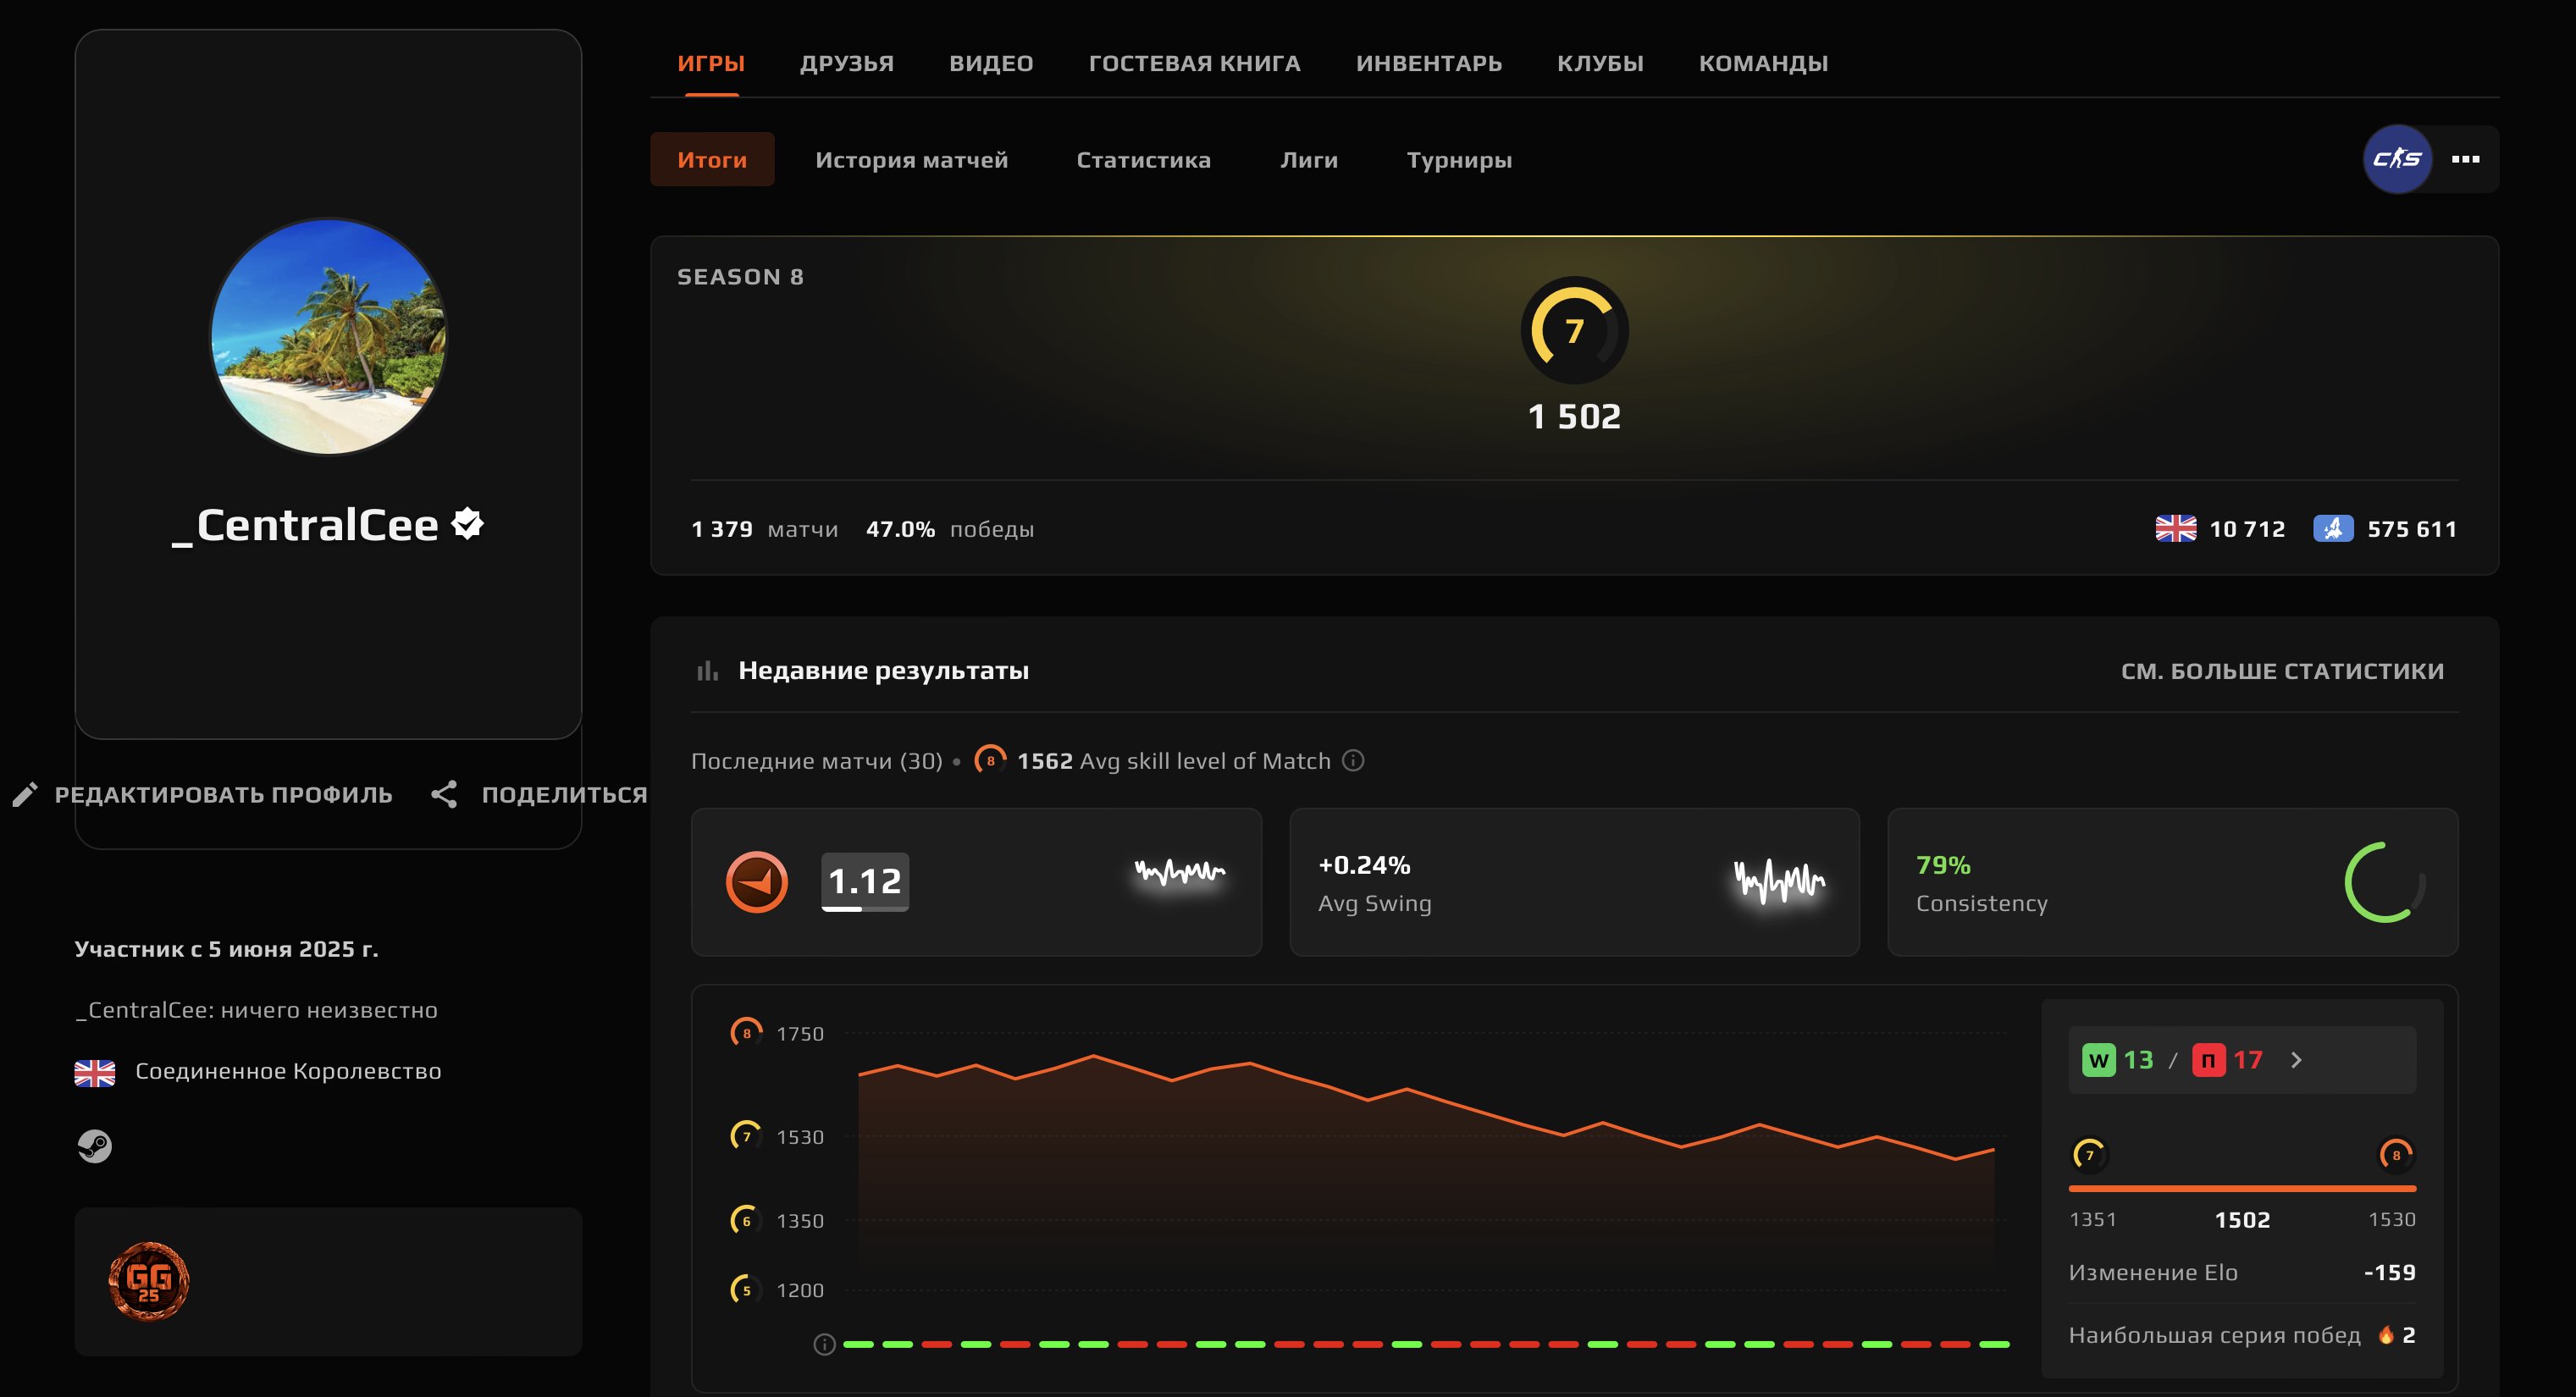Open the Steam profile icon link
Image resolution: width=2576 pixels, height=1397 pixels.
click(x=95, y=1146)
